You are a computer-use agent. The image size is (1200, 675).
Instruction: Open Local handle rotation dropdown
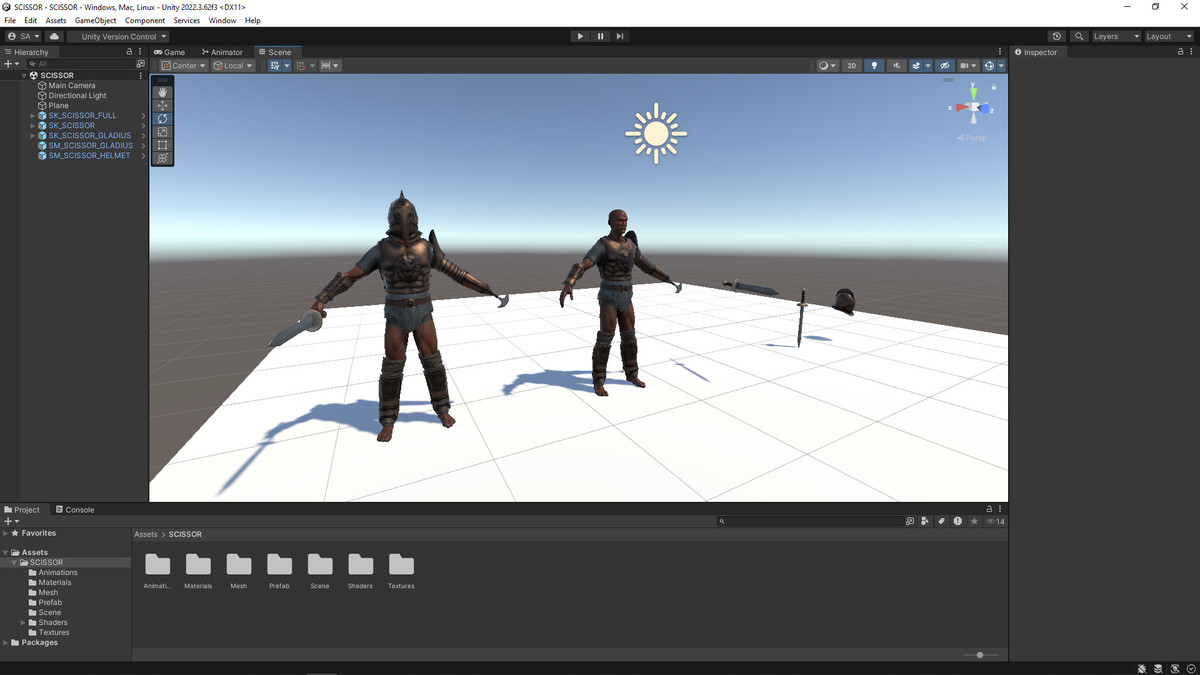(233, 66)
